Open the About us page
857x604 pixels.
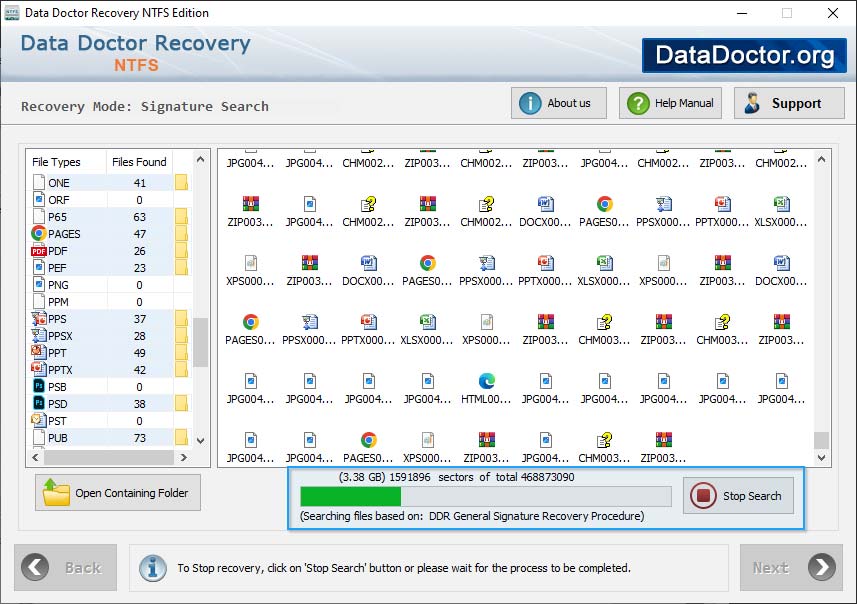tap(559, 103)
